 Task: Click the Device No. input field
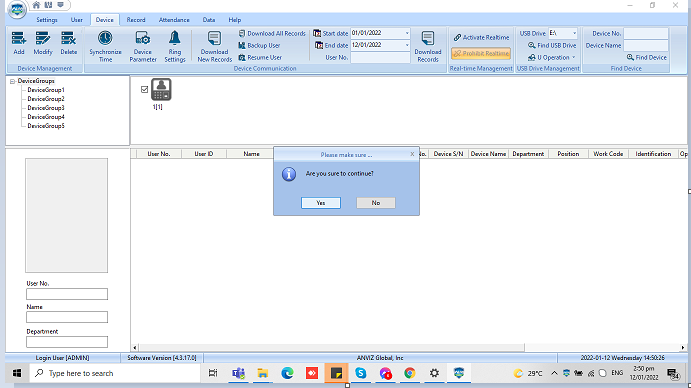646,34
